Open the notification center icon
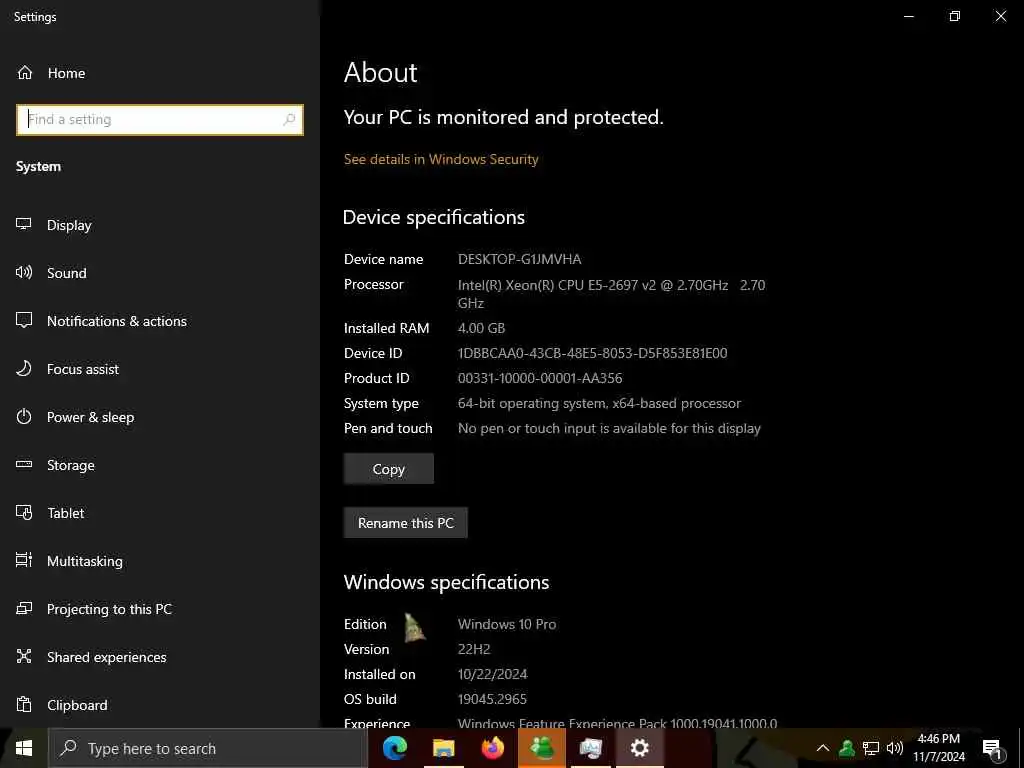 point(993,749)
